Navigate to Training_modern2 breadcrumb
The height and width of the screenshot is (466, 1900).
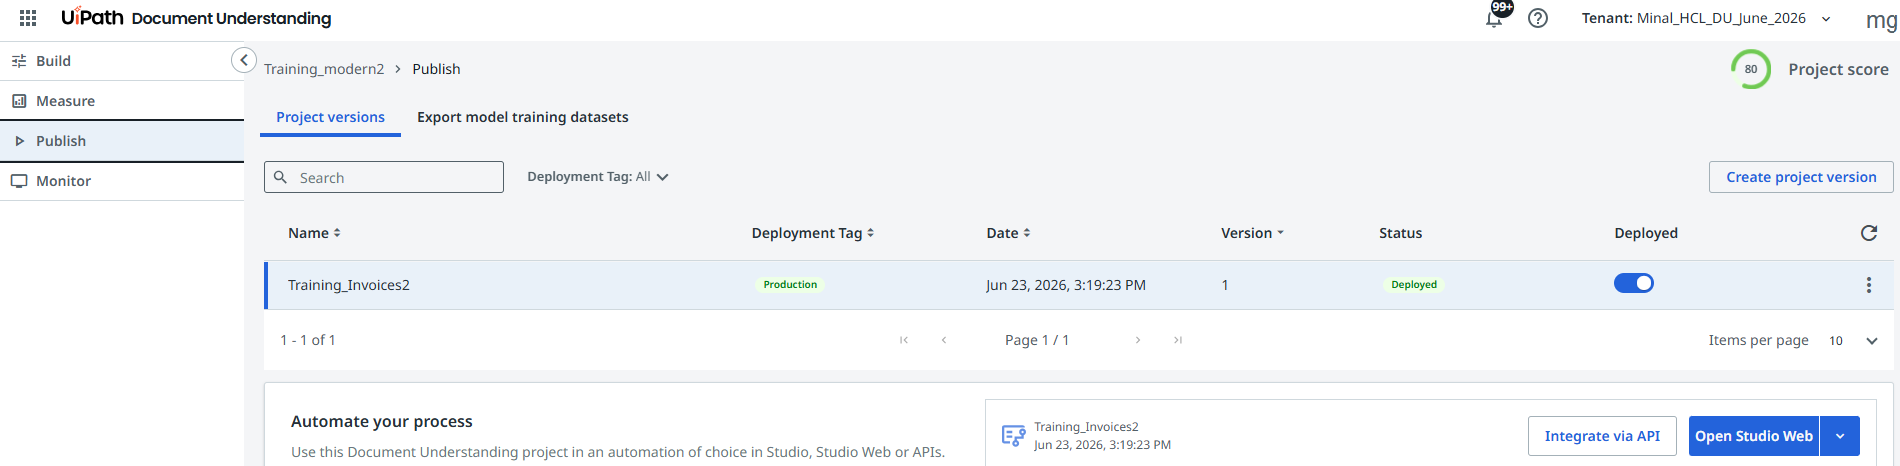click(324, 69)
